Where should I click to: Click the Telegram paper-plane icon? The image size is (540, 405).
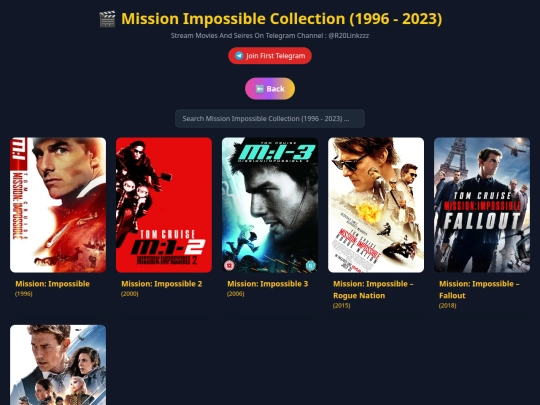239,56
